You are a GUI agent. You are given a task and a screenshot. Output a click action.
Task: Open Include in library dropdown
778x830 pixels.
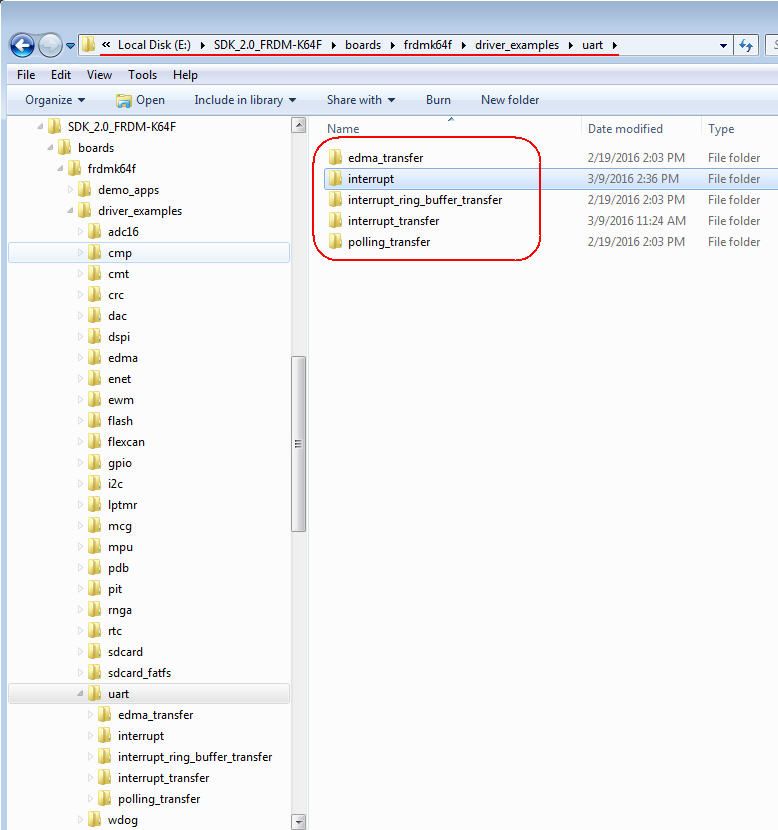pos(245,100)
